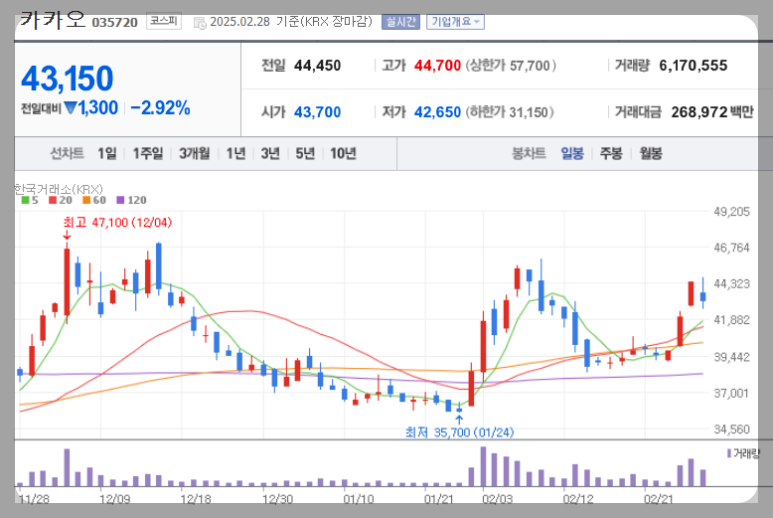
Task: Click the 41,882 price axis label
Action: point(732,320)
